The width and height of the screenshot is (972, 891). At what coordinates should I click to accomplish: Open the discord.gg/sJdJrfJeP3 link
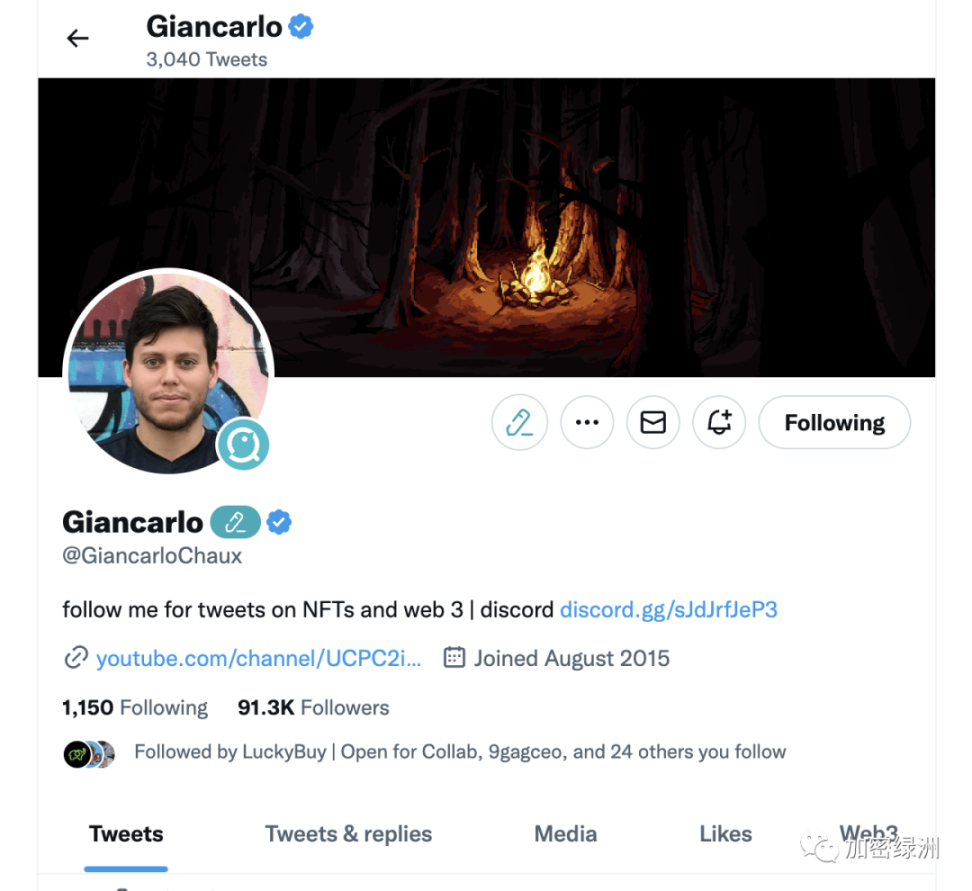tap(668, 610)
